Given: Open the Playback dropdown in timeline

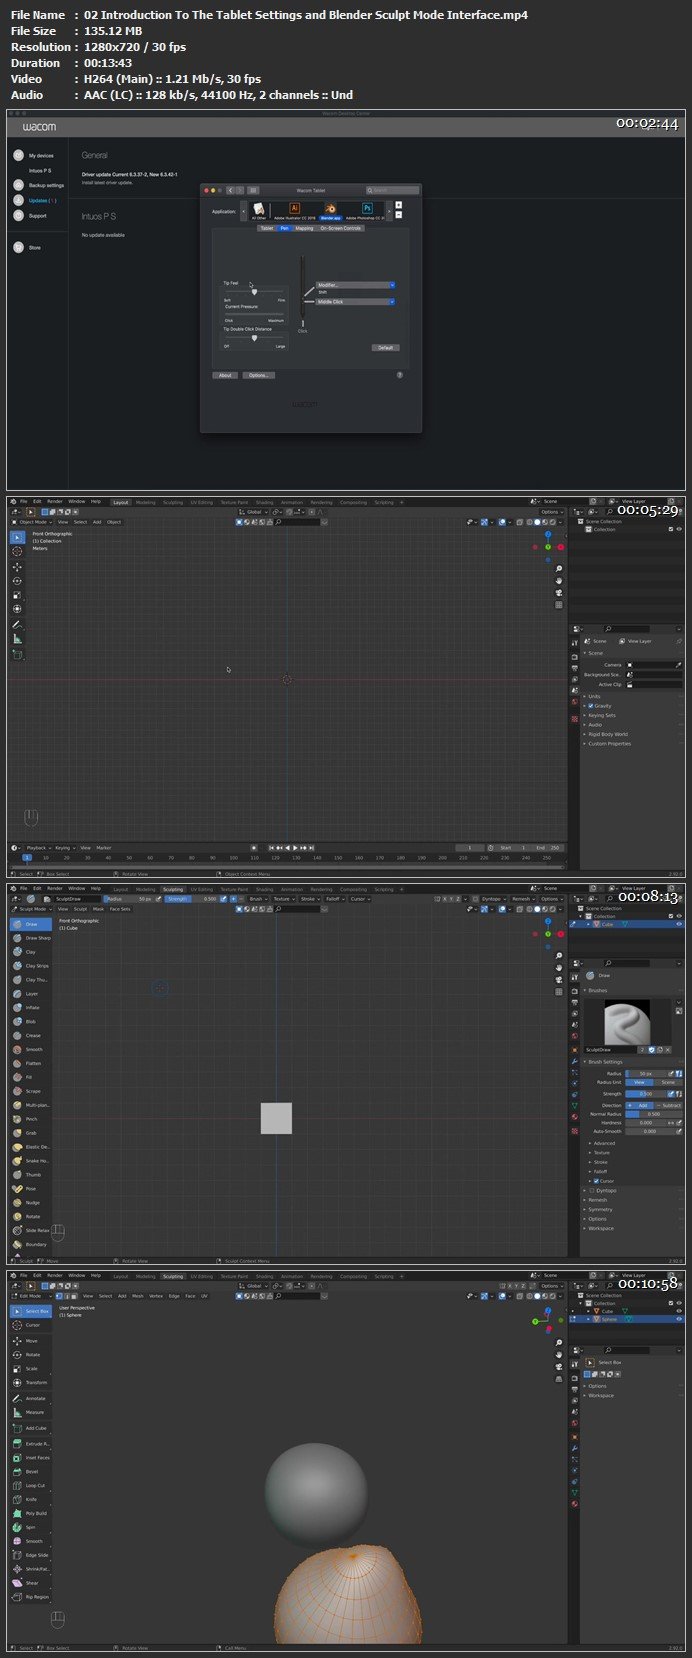Looking at the screenshot, I should coord(37,848).
